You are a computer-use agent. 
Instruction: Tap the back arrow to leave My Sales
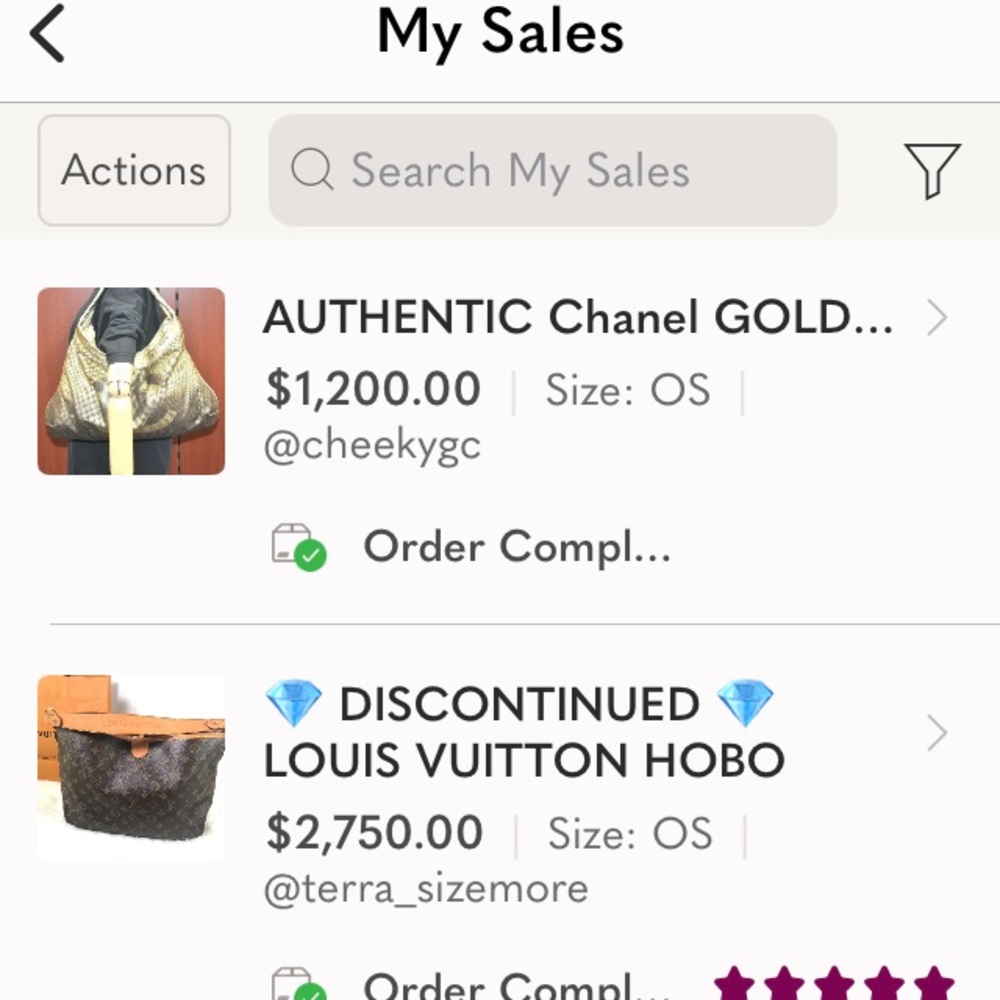click(x=47, y=33)
